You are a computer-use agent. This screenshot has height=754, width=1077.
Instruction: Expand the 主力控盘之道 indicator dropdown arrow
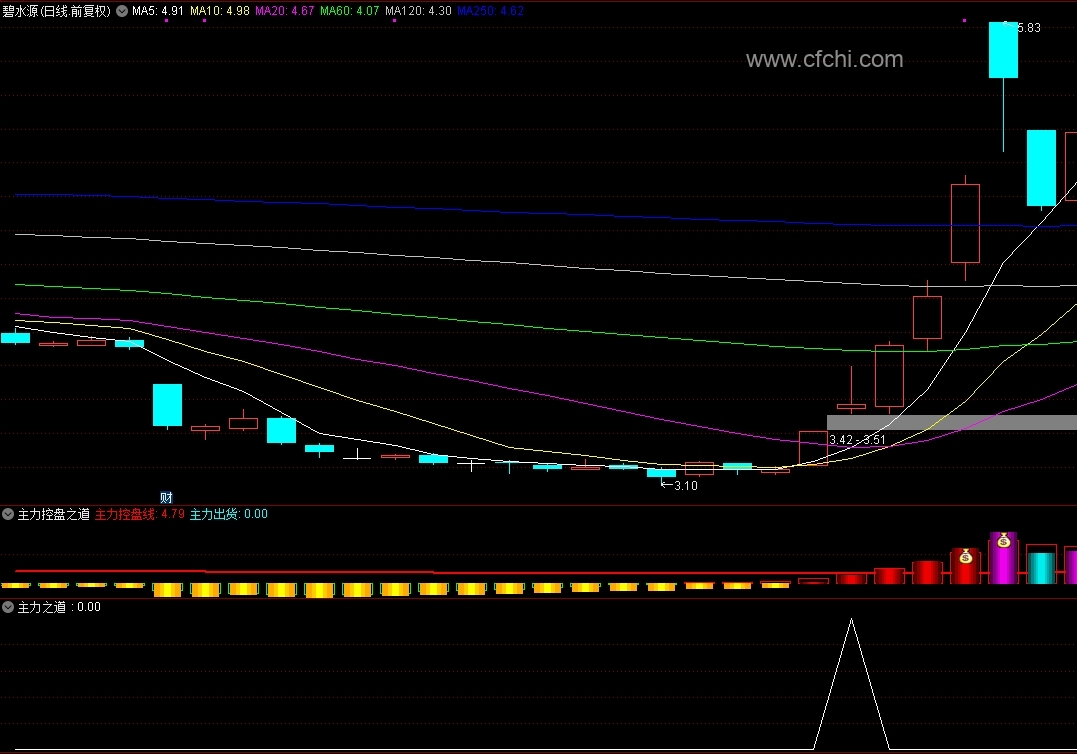click(x=8, y=514)
